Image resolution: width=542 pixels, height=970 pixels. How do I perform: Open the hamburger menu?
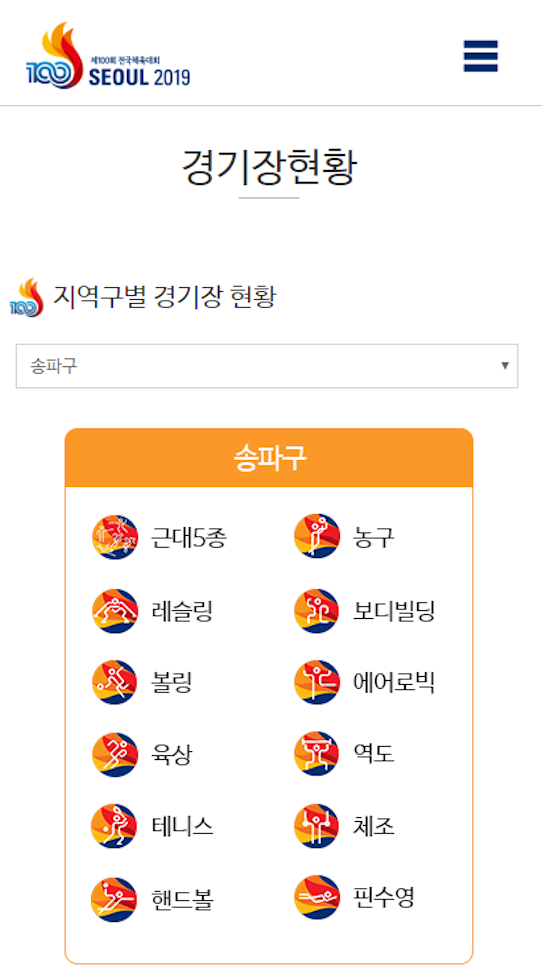click(x=480, y=56)
